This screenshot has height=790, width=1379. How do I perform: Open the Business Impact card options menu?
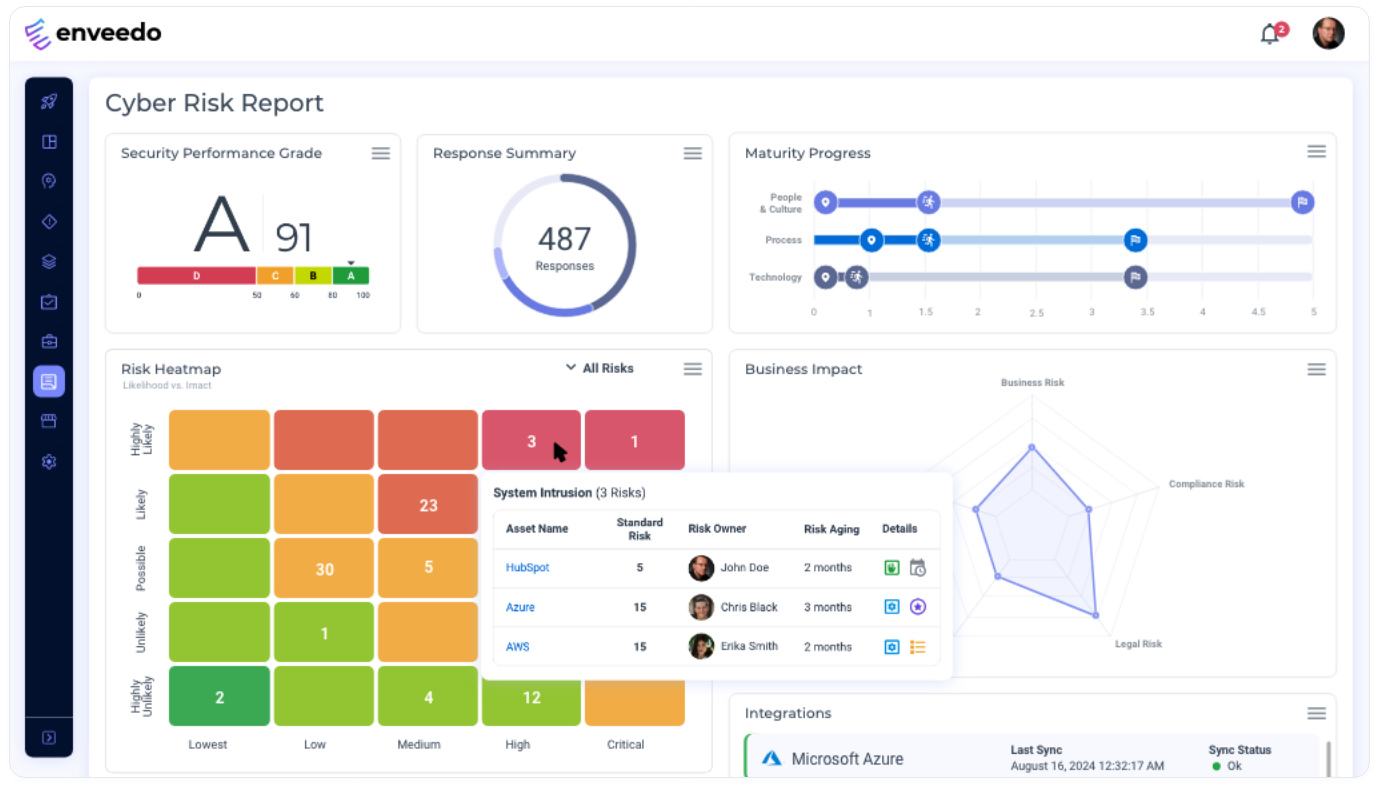1316,369
